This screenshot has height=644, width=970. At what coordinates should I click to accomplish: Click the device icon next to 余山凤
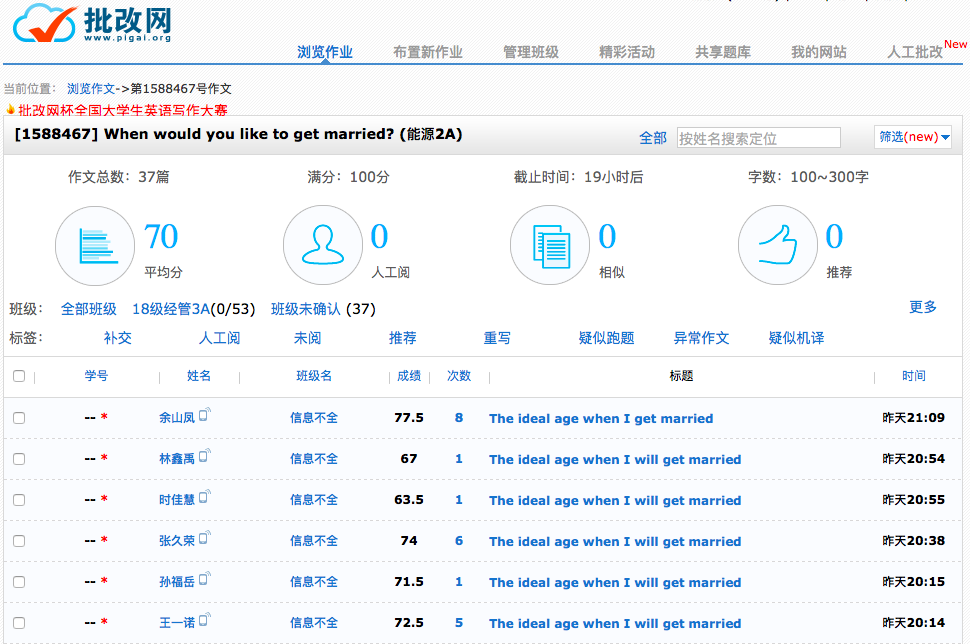click(205, 415)
